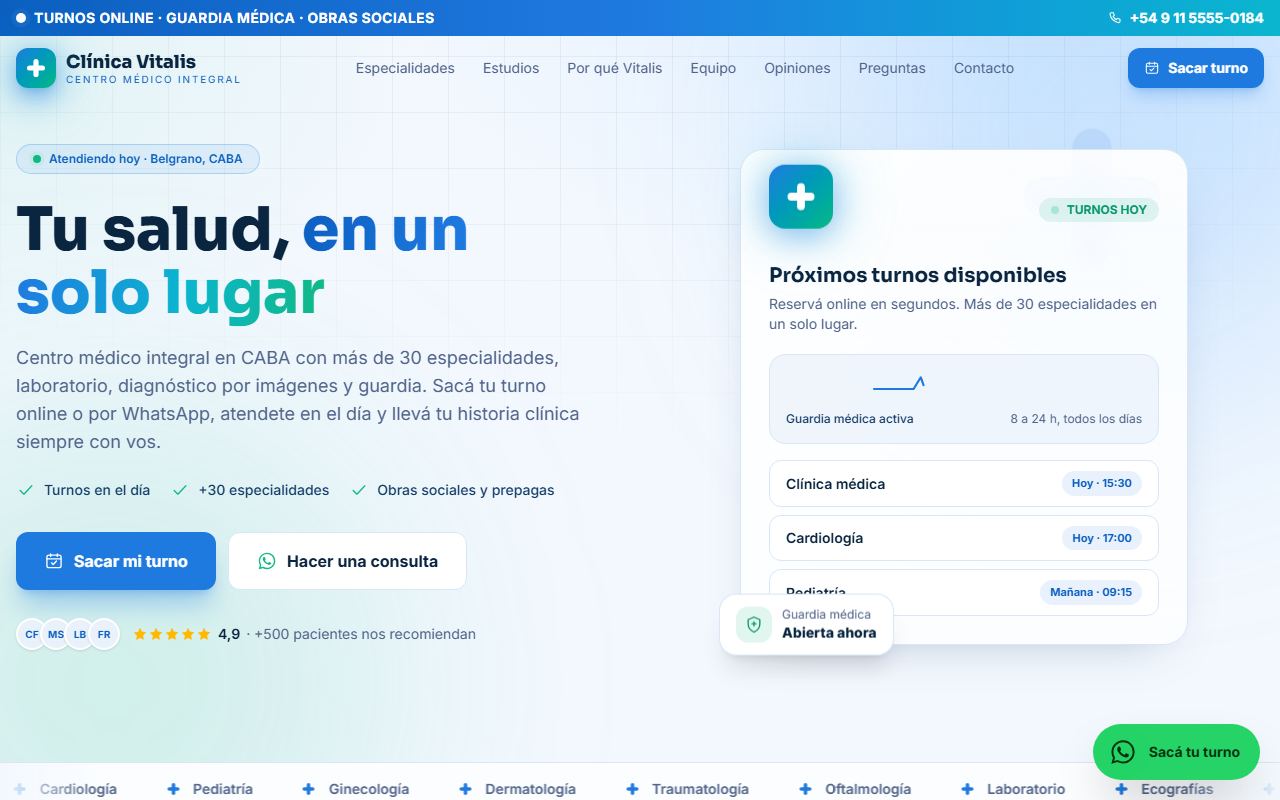The width and height of the screenshot is (1280, 800).
Task: Click Laboratorio in the specialties ticker
Action: (1026, 789)
